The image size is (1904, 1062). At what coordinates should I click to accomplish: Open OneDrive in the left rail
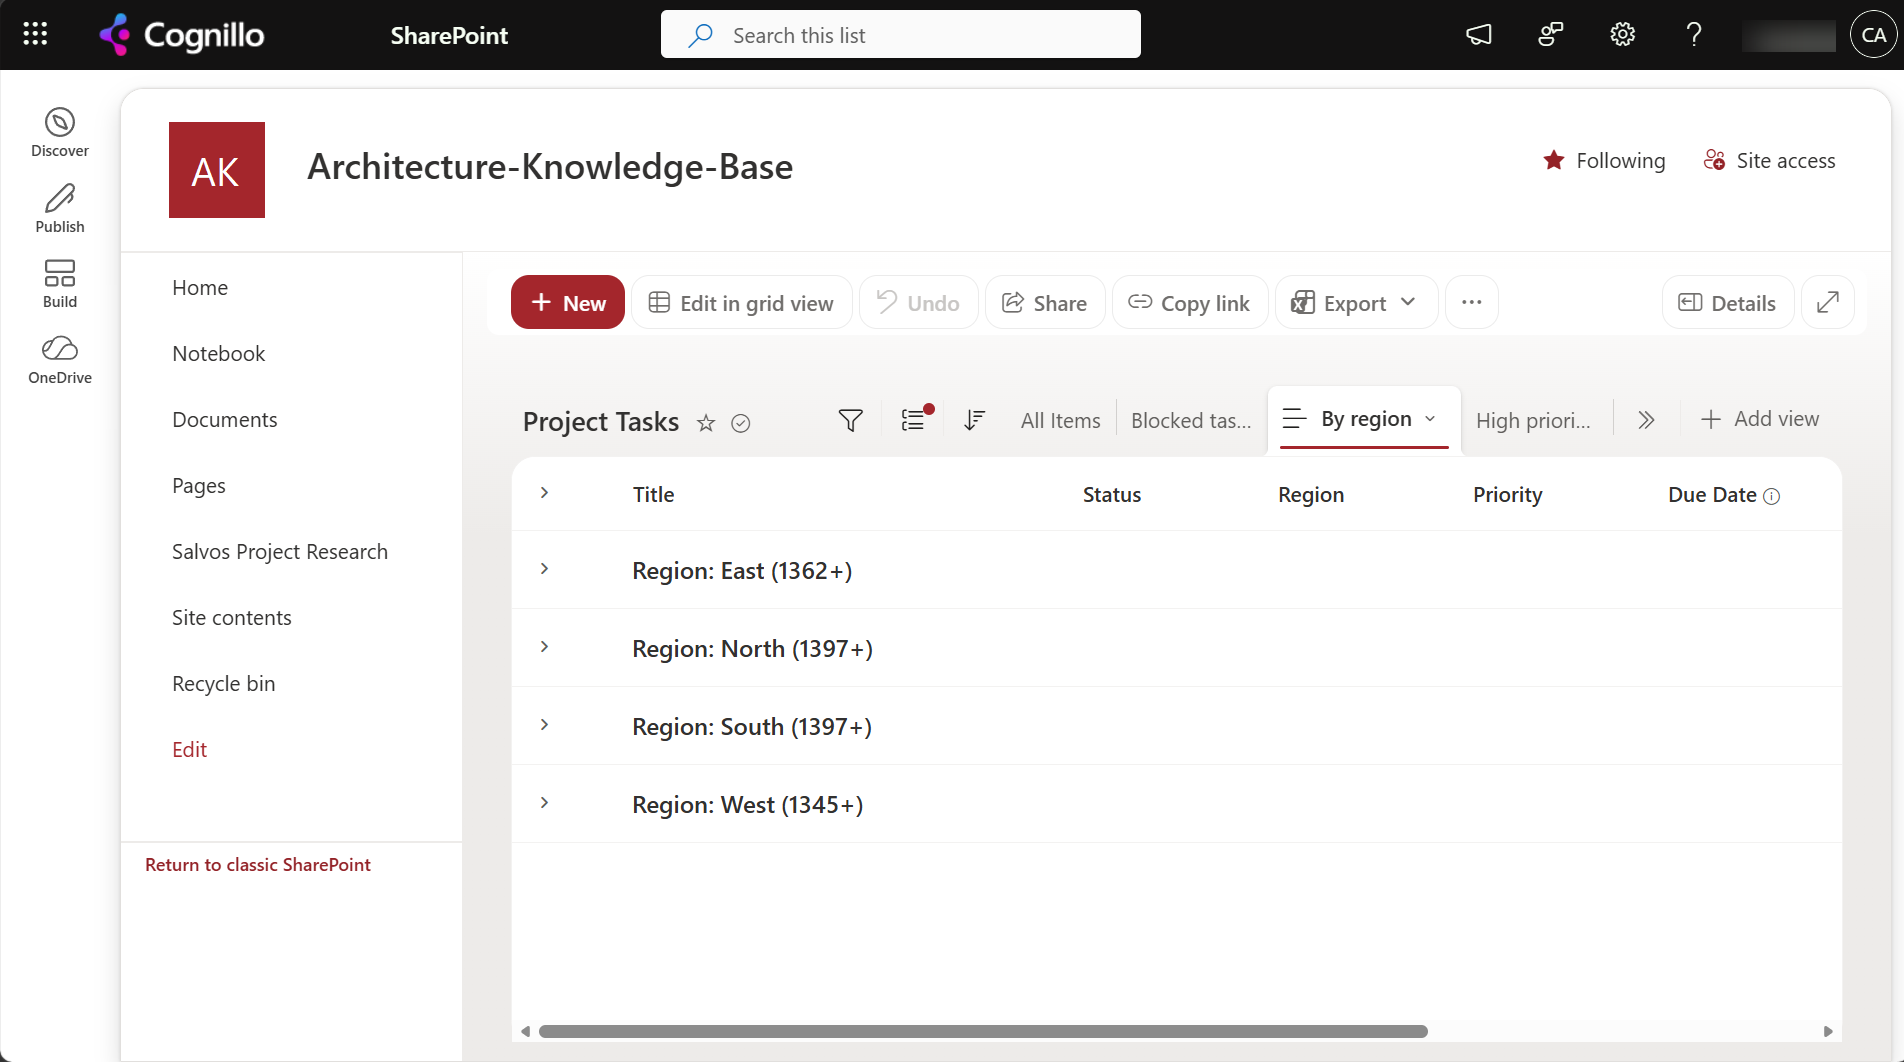click(x=60, y=360)
